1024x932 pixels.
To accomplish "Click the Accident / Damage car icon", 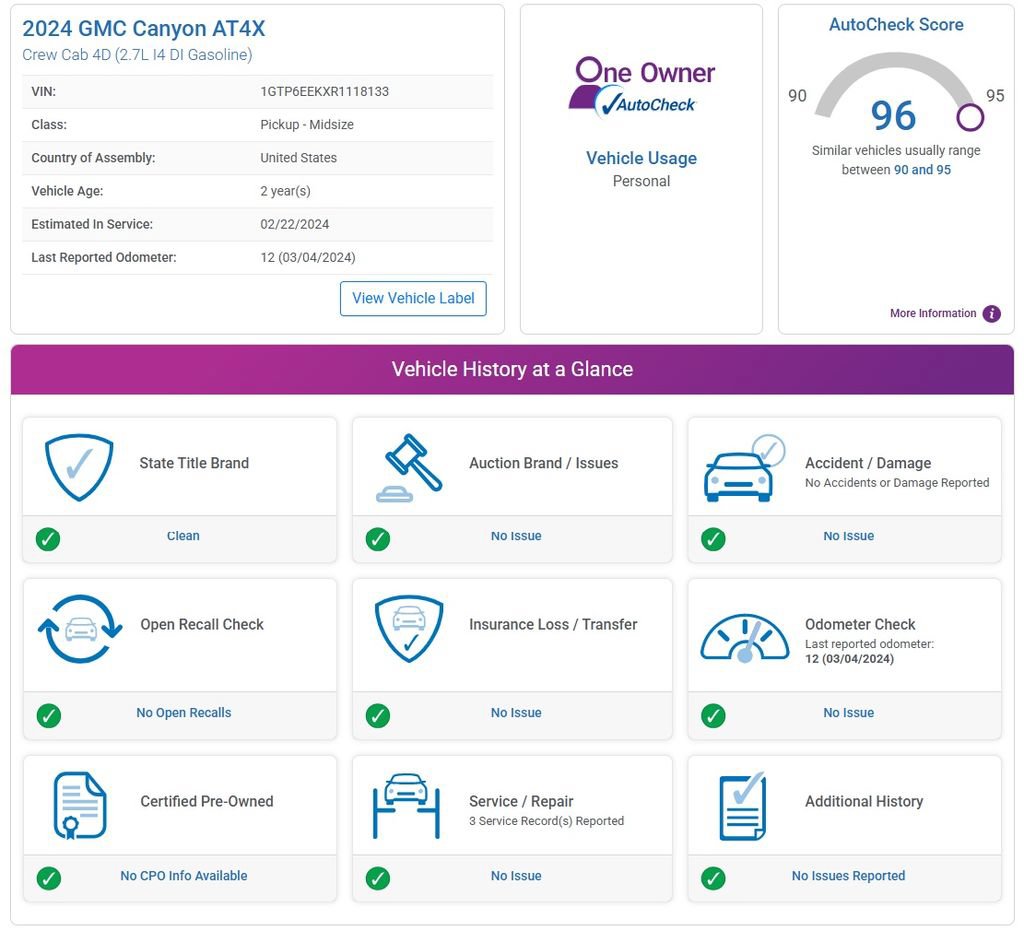I will click(x=744, y=468).
